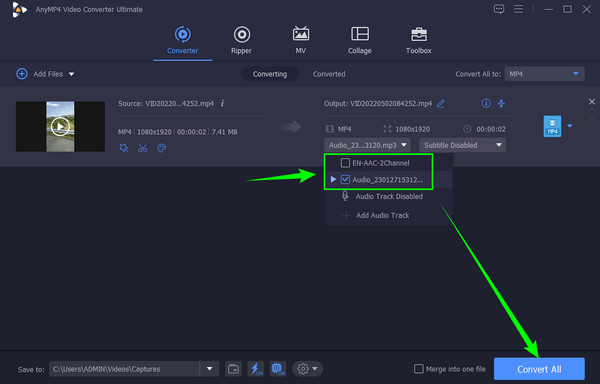Open output media info icon
600x384 pixels.
pyautogui.click(x=486, y=103)
